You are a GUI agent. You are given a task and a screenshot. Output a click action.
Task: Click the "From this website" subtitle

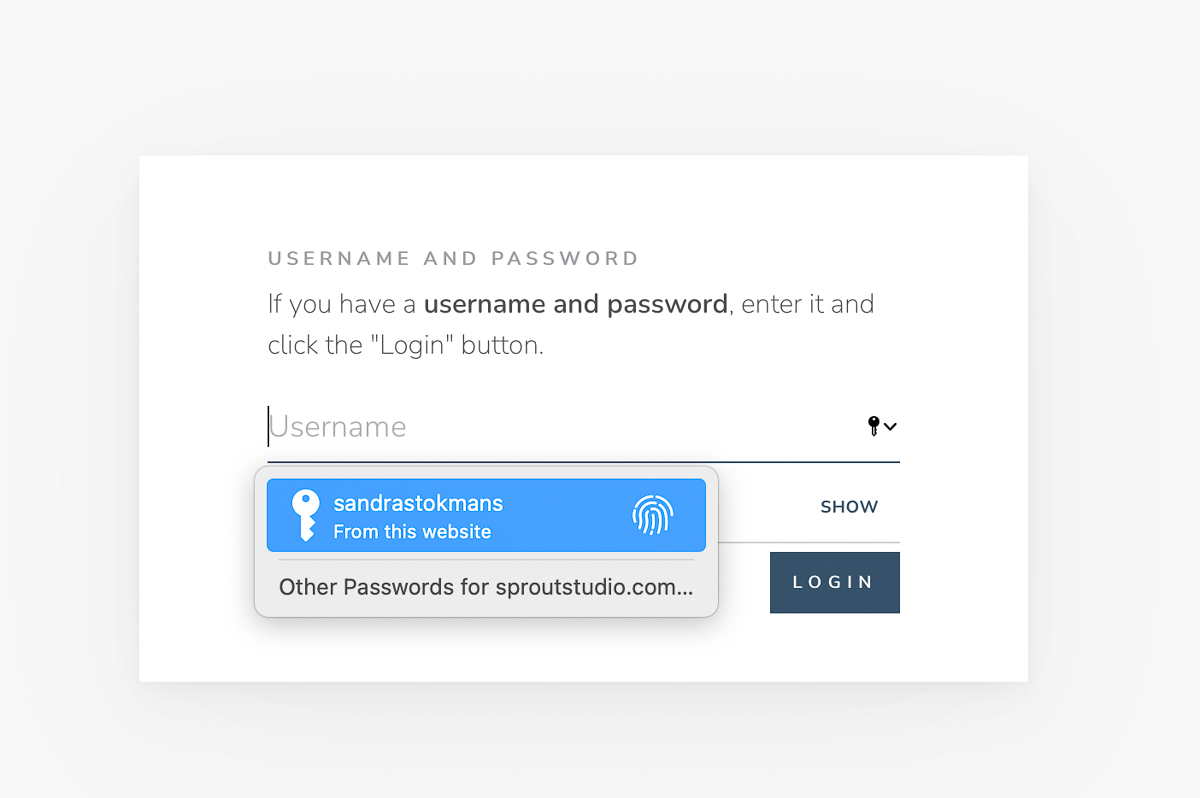tap(412, 532)
